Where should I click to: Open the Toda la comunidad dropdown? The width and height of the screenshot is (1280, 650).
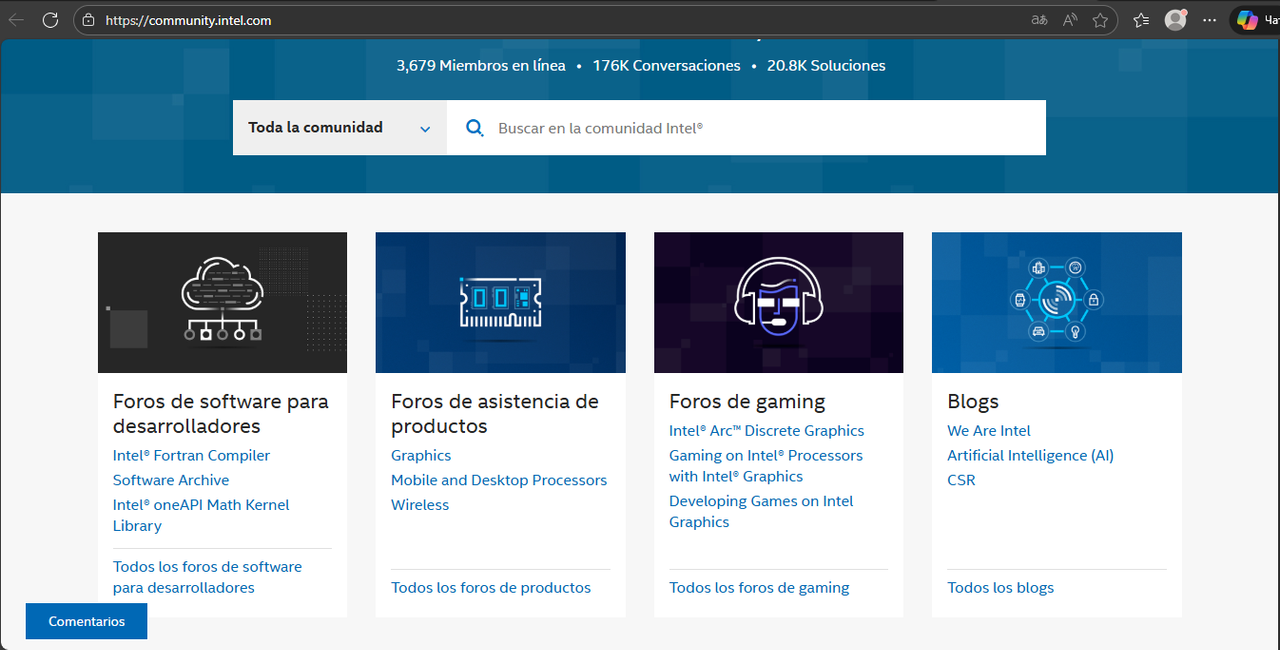(340, 128)
